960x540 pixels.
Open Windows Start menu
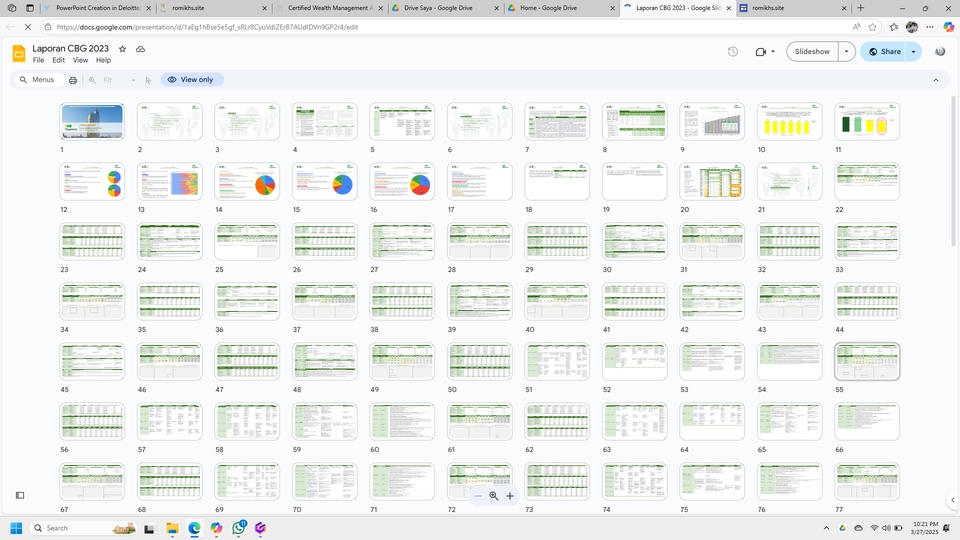(x=17, y=528)
